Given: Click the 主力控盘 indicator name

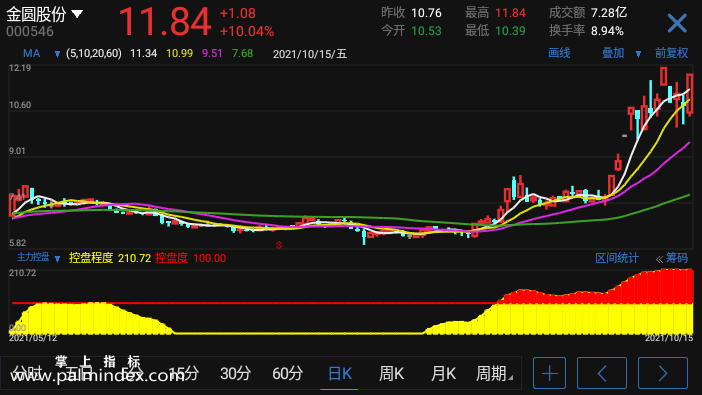Looking at the screenshot, I should (x=33, y=257).
